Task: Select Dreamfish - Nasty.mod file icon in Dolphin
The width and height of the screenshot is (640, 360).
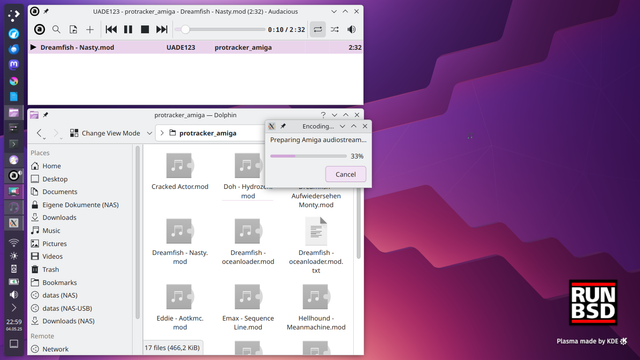Action: [180, 231]
